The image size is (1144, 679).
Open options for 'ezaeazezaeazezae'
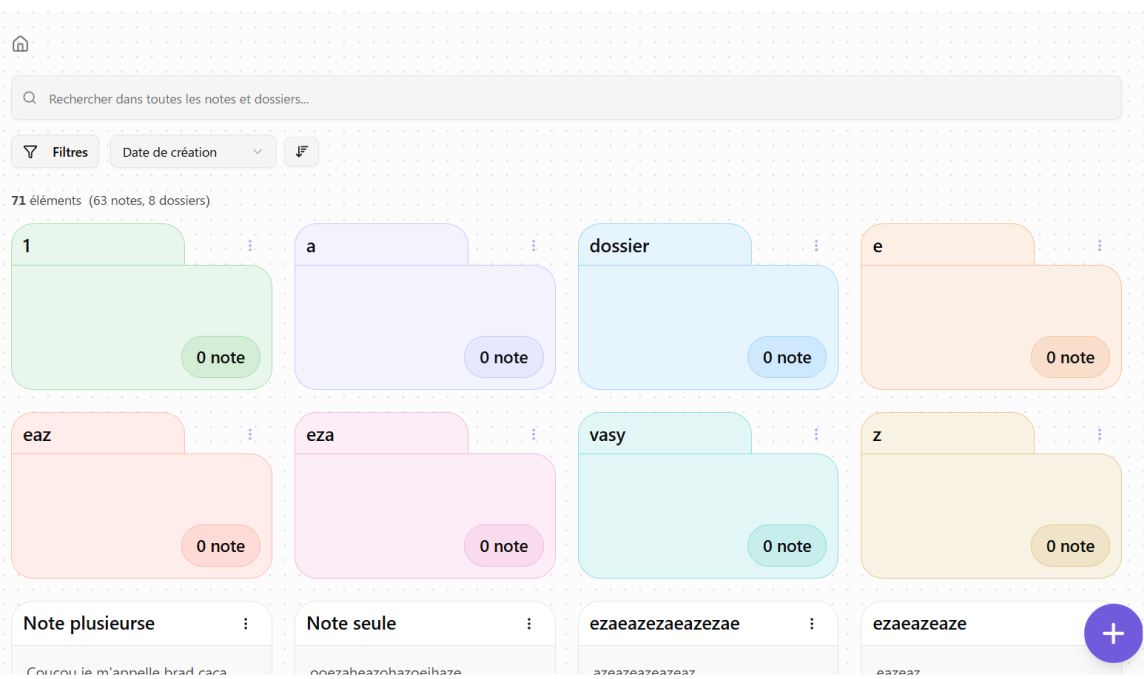click(x=812, y=623)
